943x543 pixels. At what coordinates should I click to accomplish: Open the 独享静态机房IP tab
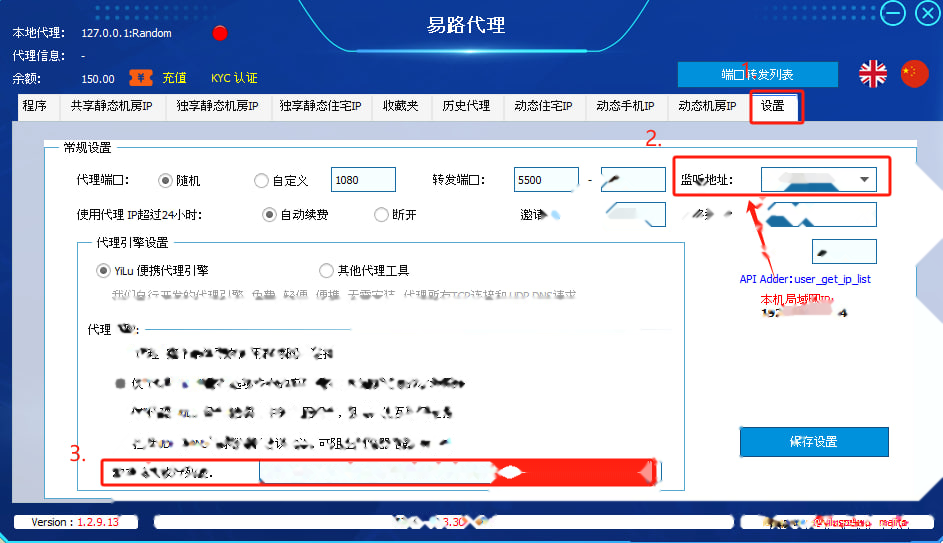217,106
